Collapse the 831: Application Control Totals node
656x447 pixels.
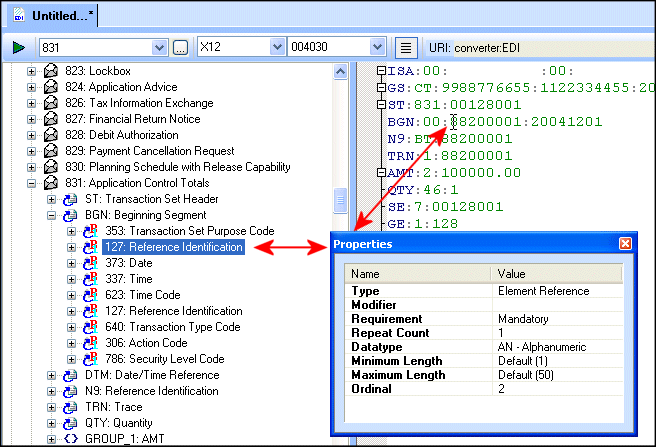(32, 183)
